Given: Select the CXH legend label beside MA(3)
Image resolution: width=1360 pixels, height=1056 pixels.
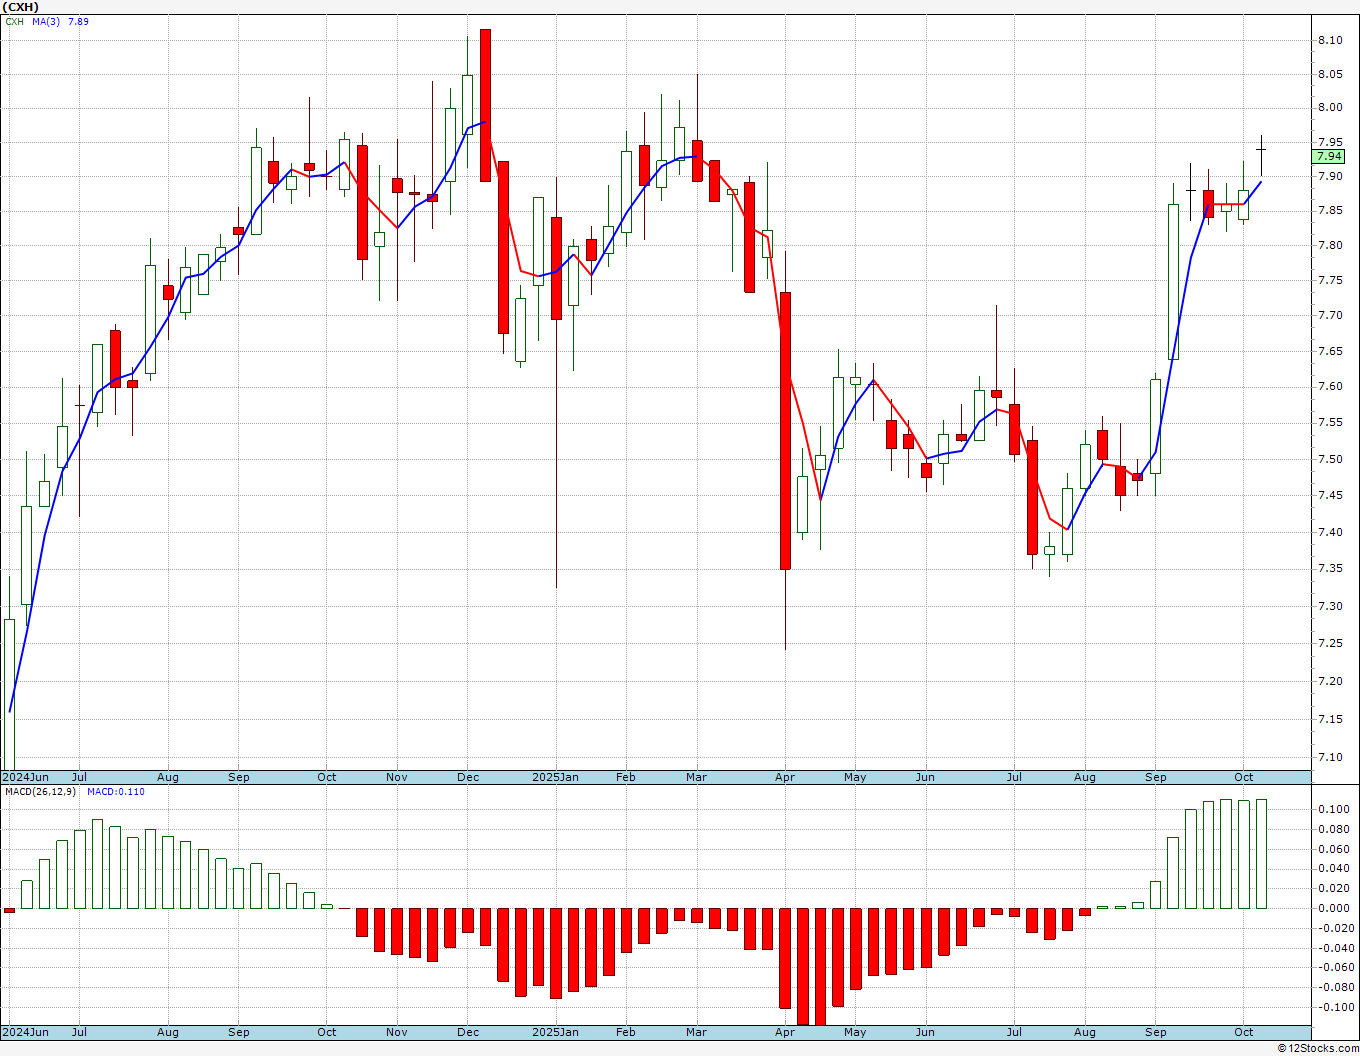Looking at the screenshot, I should (14, 21).
